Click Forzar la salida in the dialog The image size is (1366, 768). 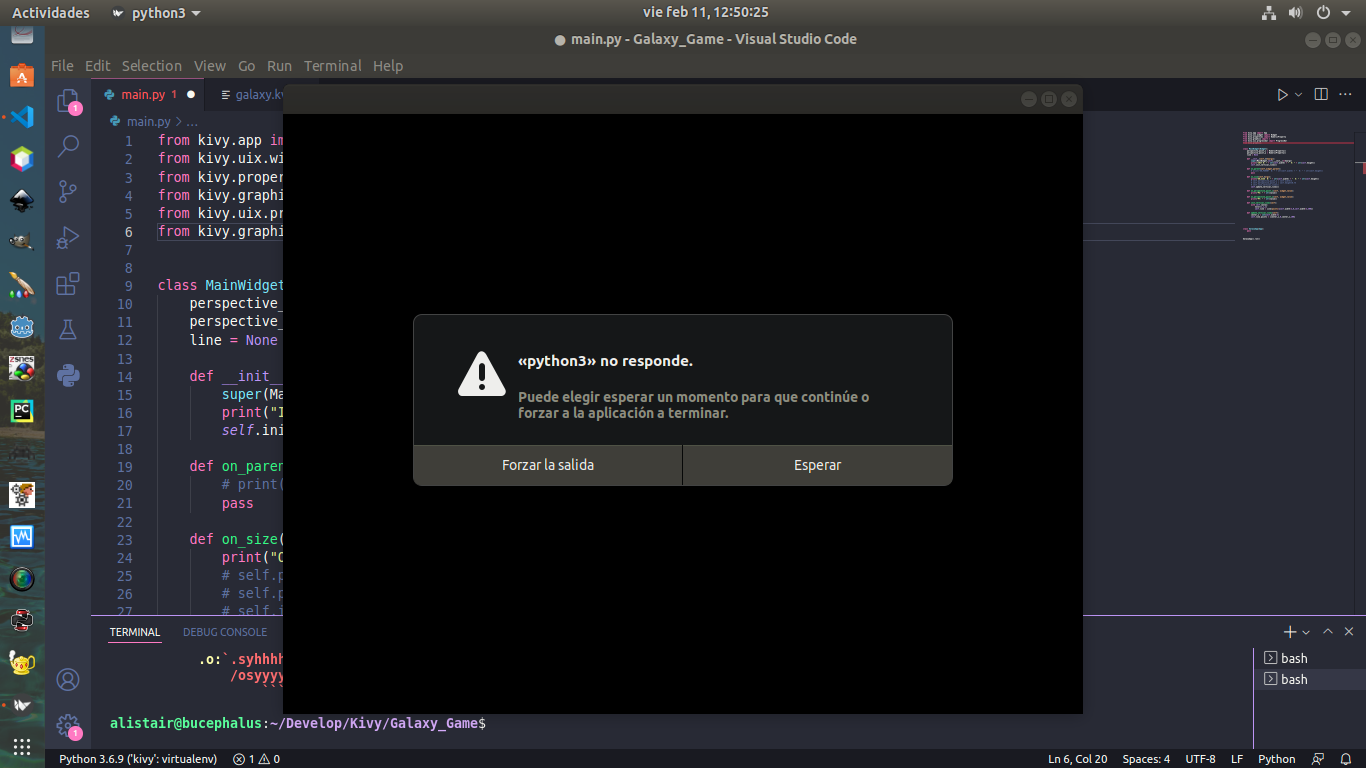click(x=547, y=464)
